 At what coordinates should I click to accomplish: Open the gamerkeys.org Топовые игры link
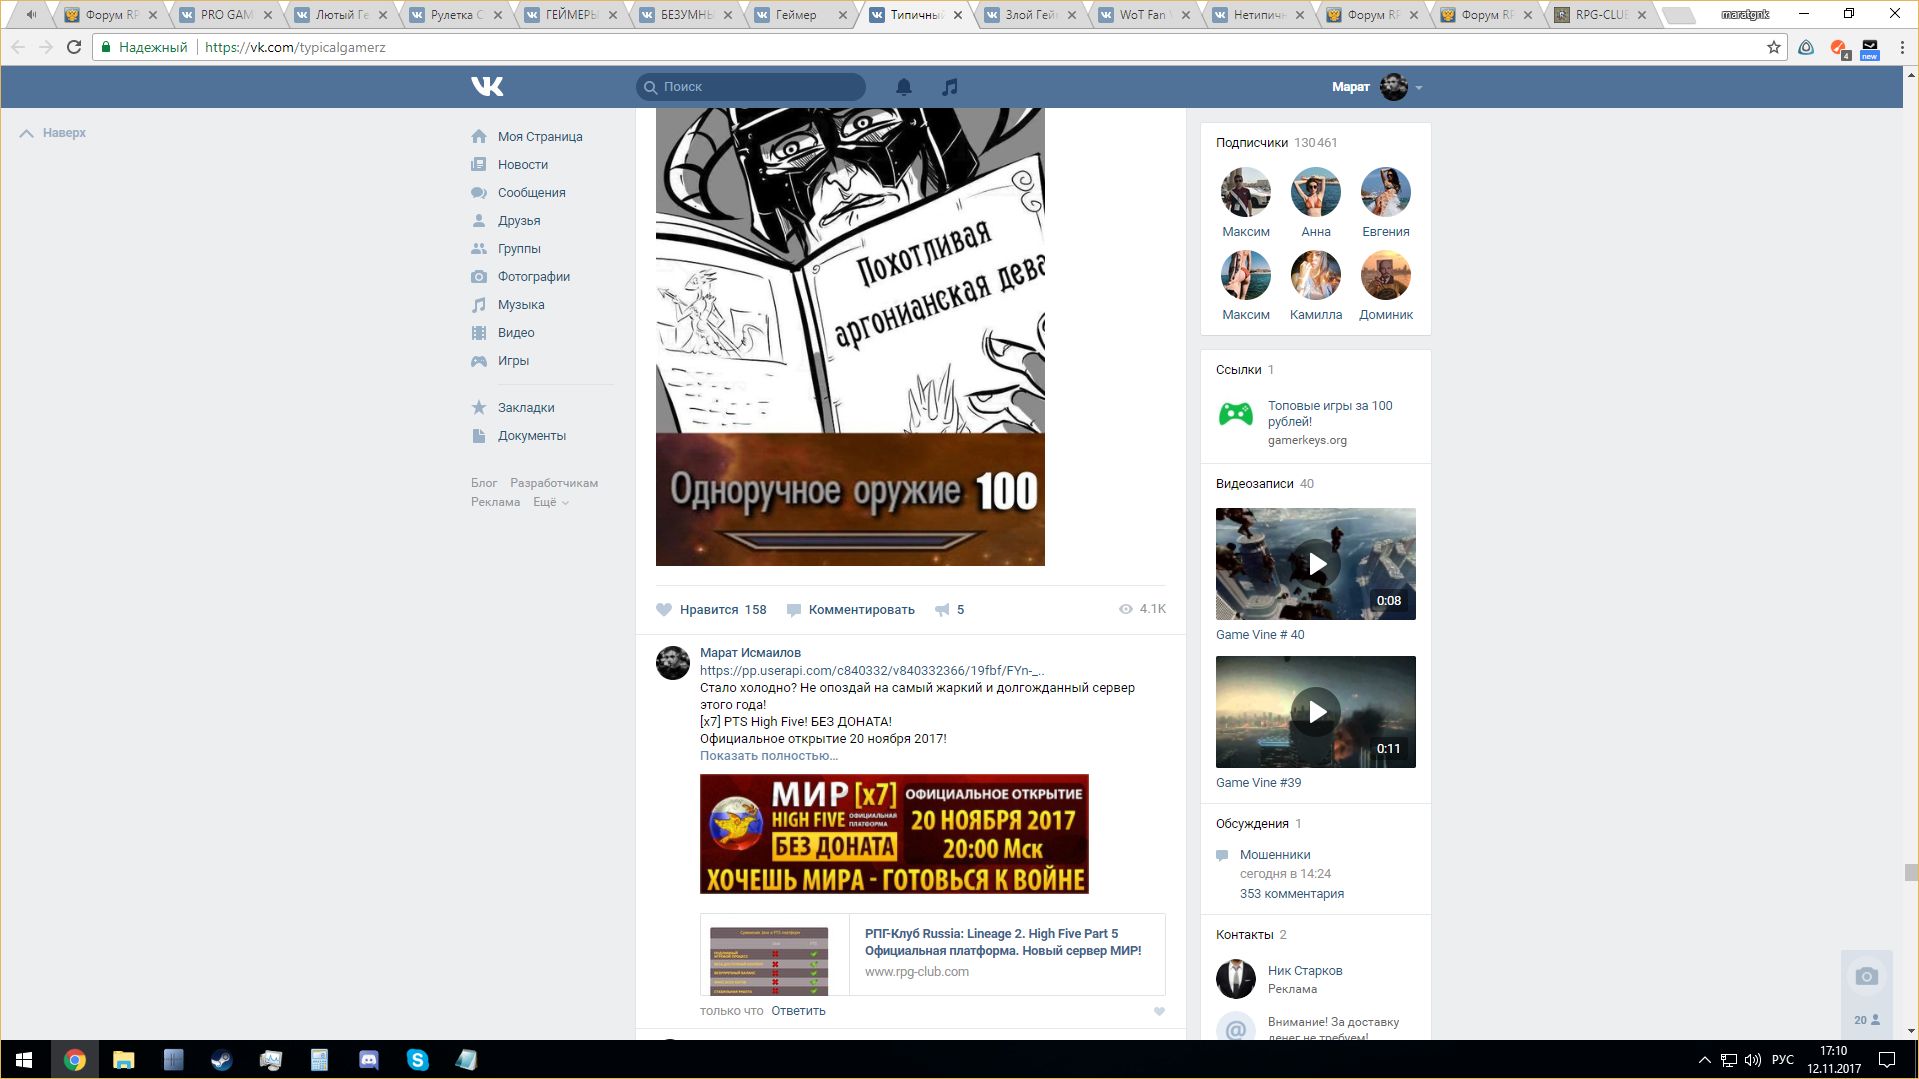point(1329,413)
